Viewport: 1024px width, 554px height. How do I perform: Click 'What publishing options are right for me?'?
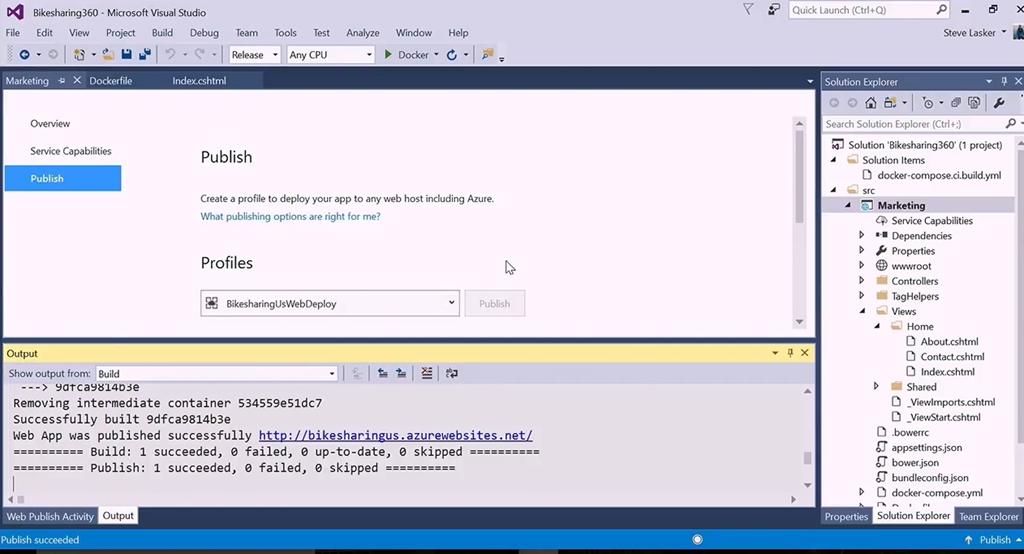point(290,216)
